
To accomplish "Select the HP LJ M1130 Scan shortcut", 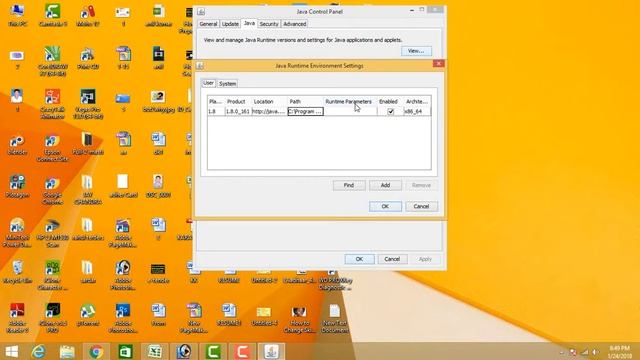I will [x=53, y=233].
